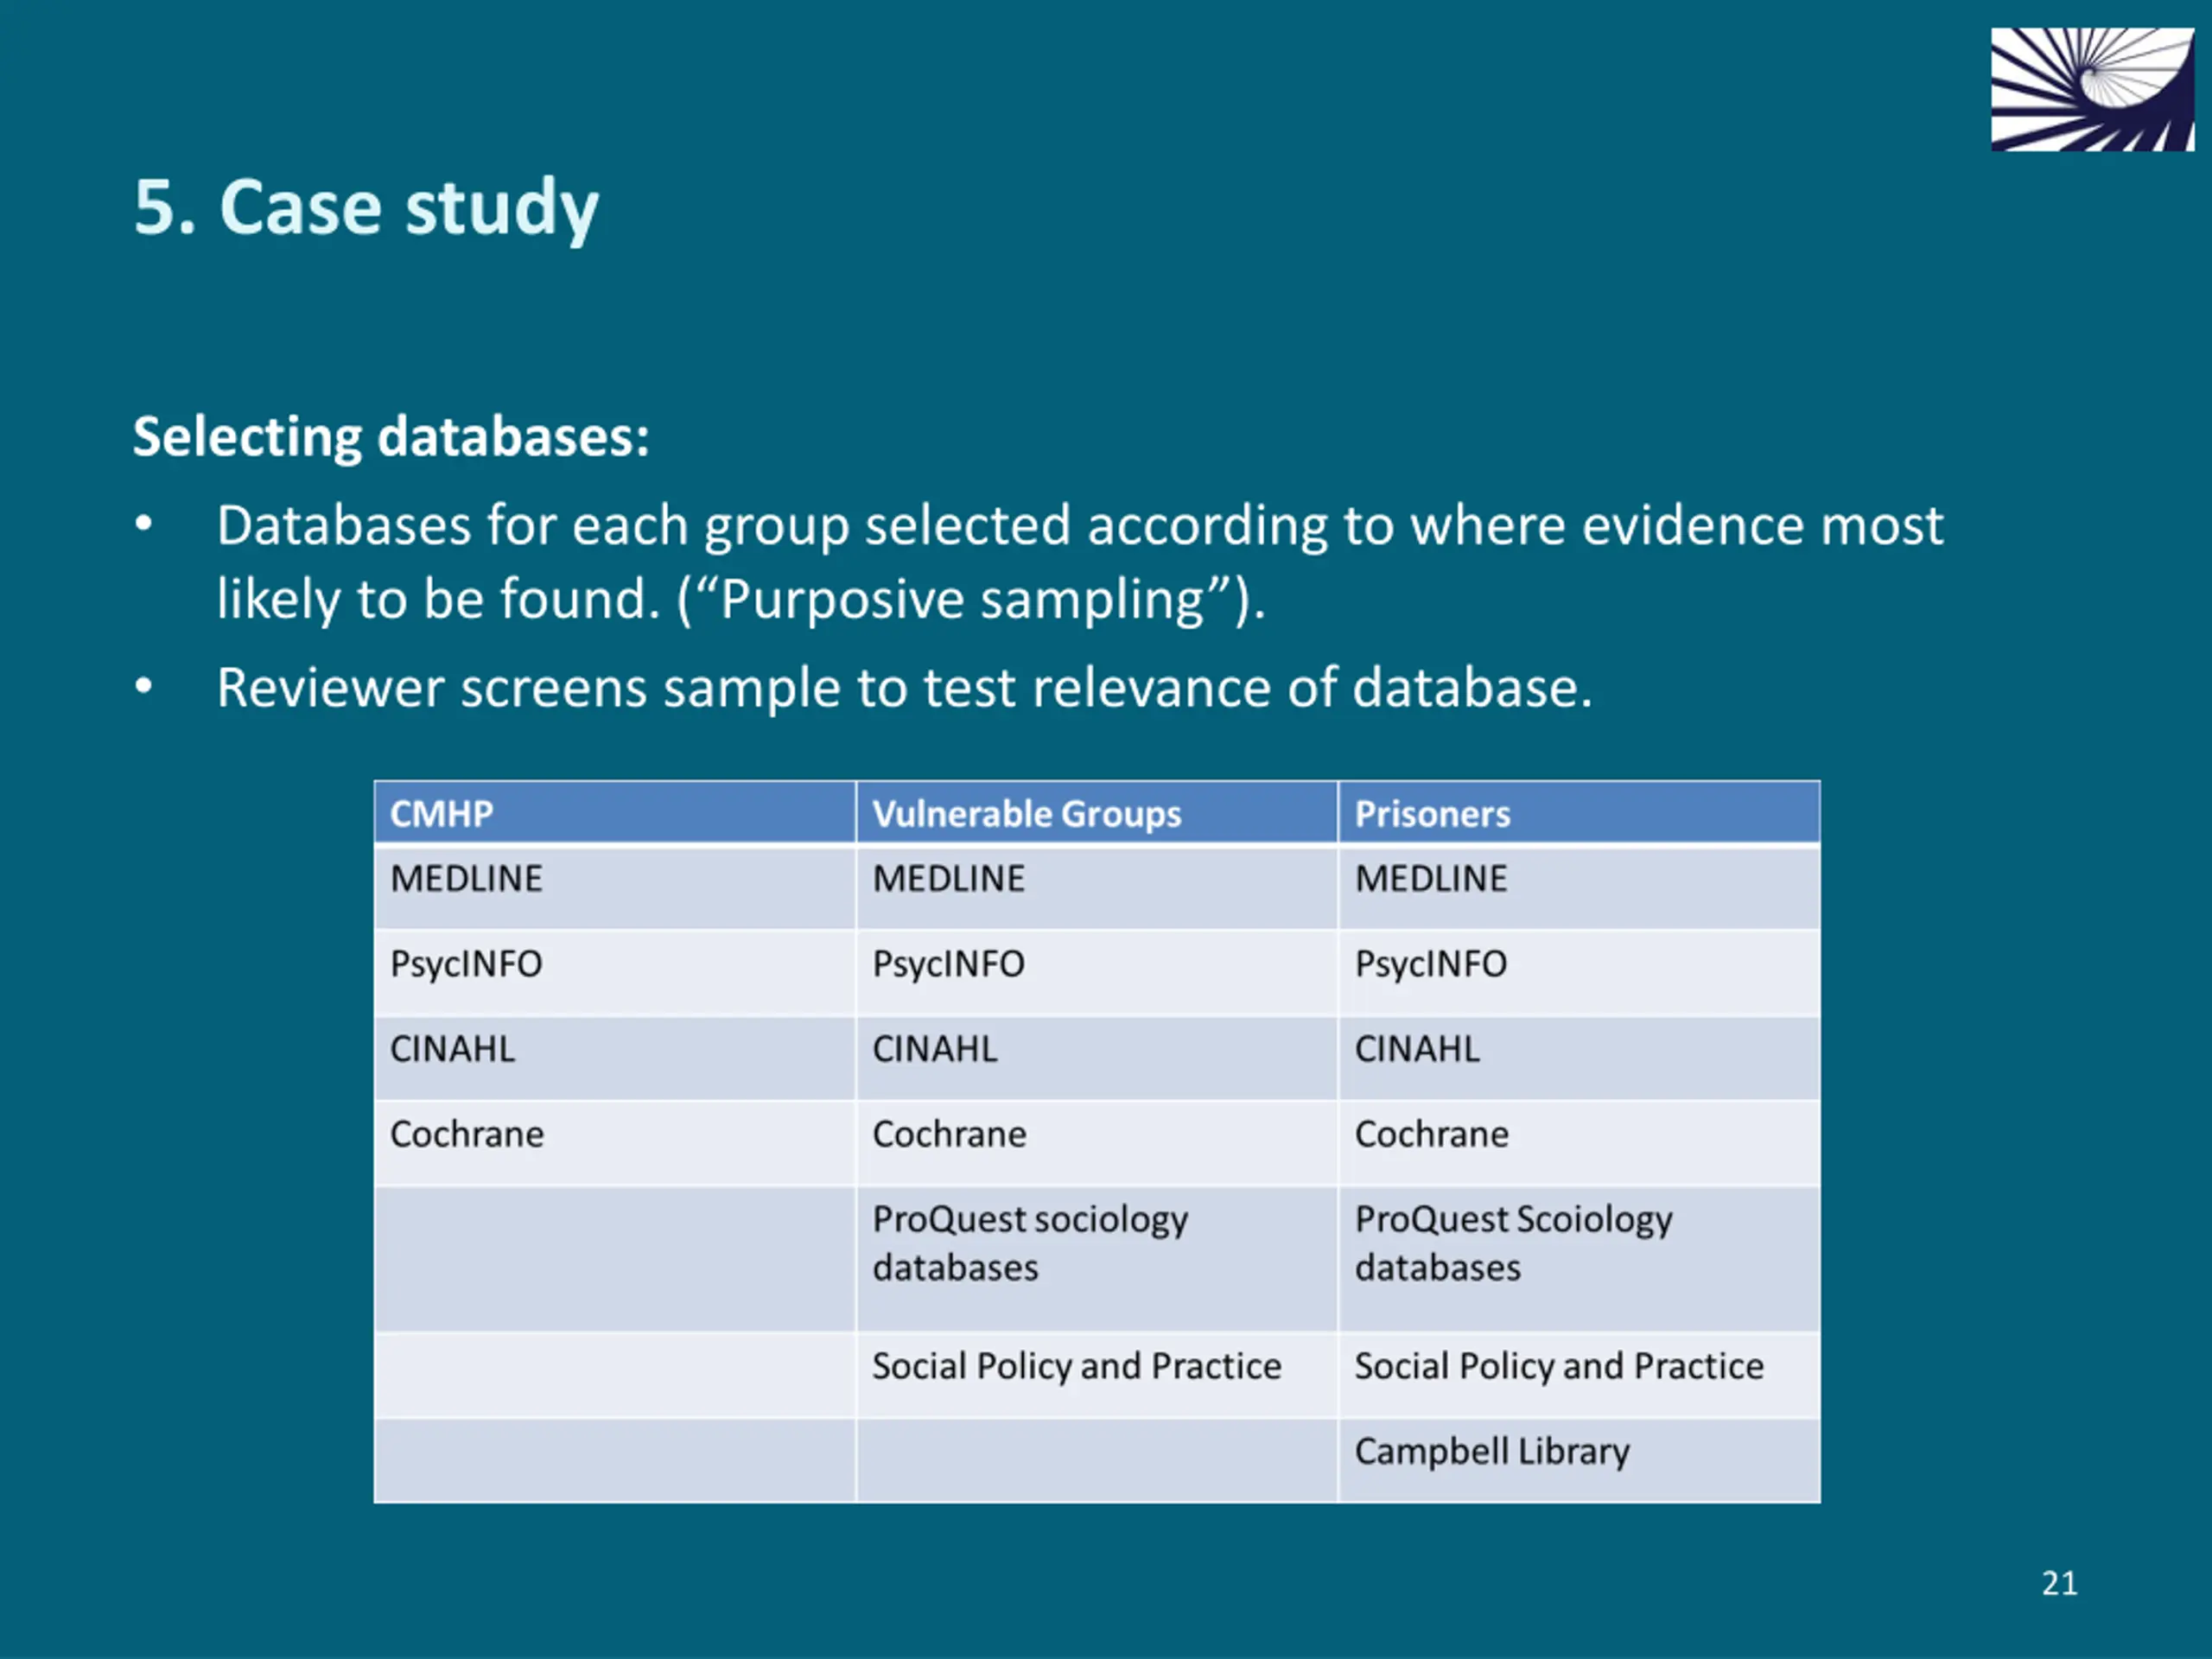Viewport: 2212px width, 1659px height.
Task: Click the 'Selecting databases:' heading
Action: pos(391,437)
